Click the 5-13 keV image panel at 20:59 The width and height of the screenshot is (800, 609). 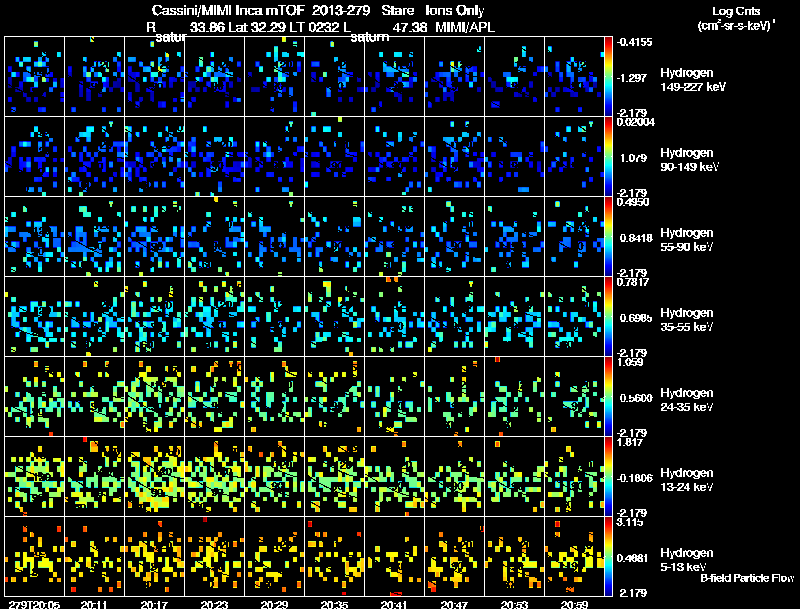(574, 556)
